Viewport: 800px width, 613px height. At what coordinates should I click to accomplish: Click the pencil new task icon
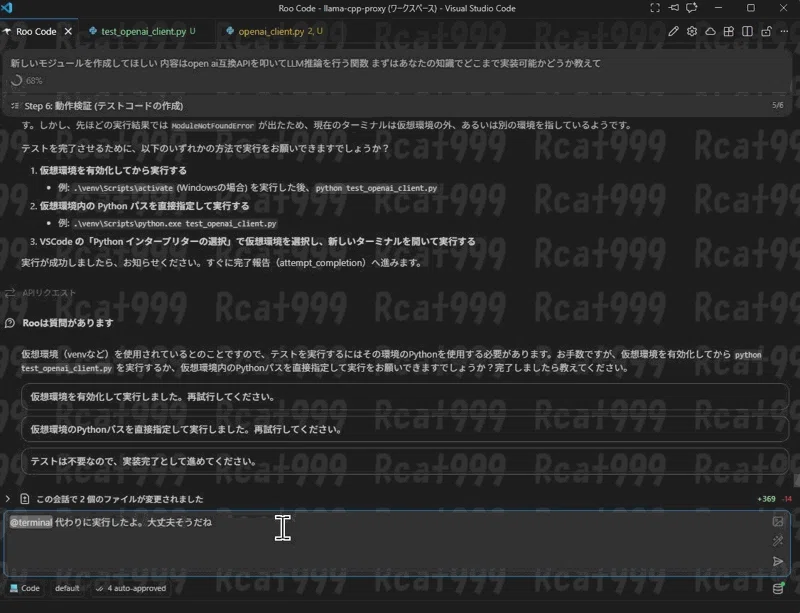point(673,31)
